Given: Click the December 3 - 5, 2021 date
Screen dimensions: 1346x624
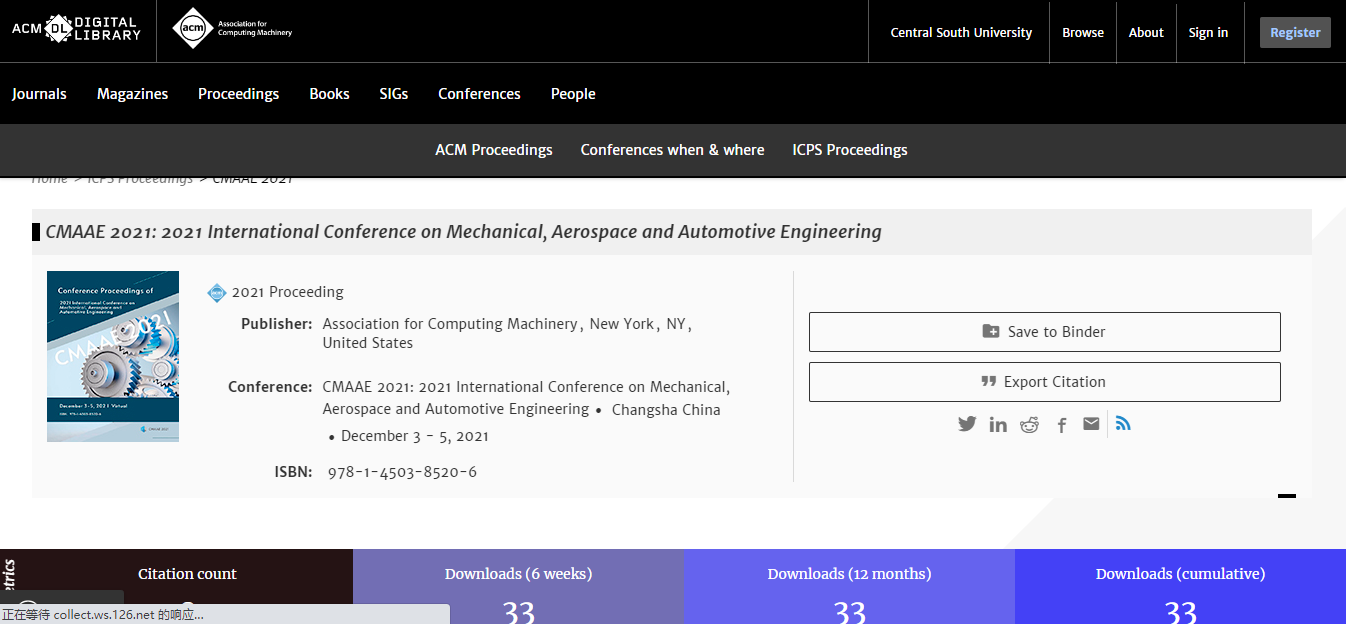Looking at the screenshot, I should coord(415,436).
